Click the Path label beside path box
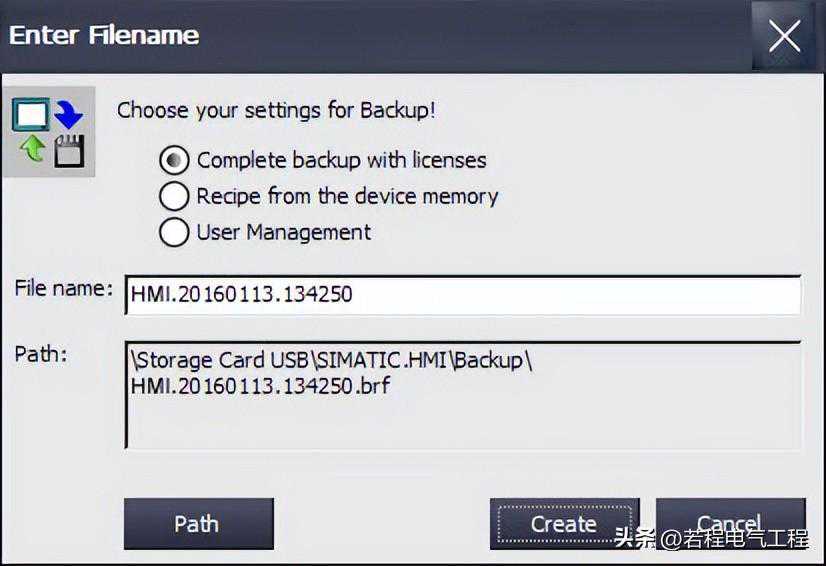826x566 pixels. point(41,353)
